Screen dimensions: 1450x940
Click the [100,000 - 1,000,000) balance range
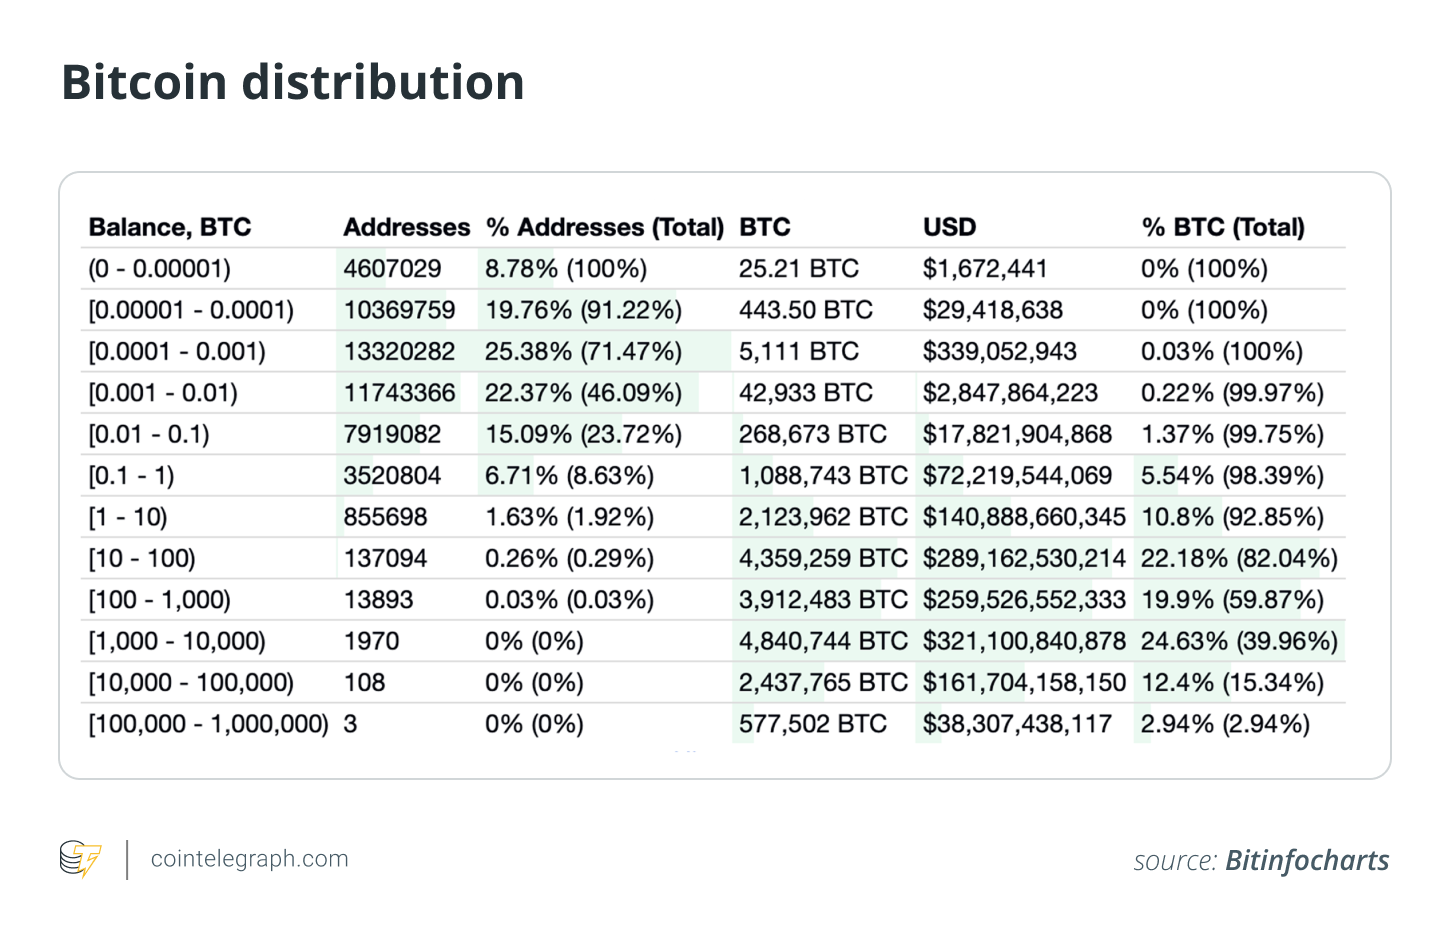click(208, 724)
